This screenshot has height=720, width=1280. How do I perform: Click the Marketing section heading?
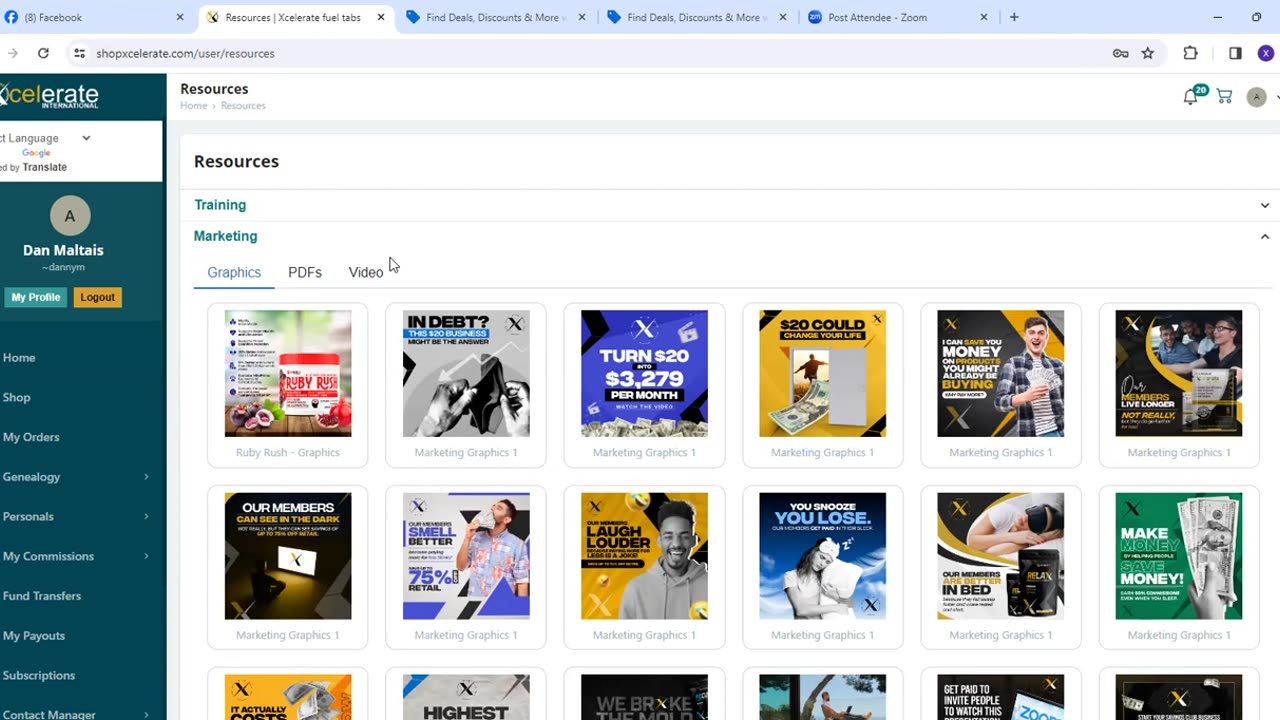(x=225, y=236)
